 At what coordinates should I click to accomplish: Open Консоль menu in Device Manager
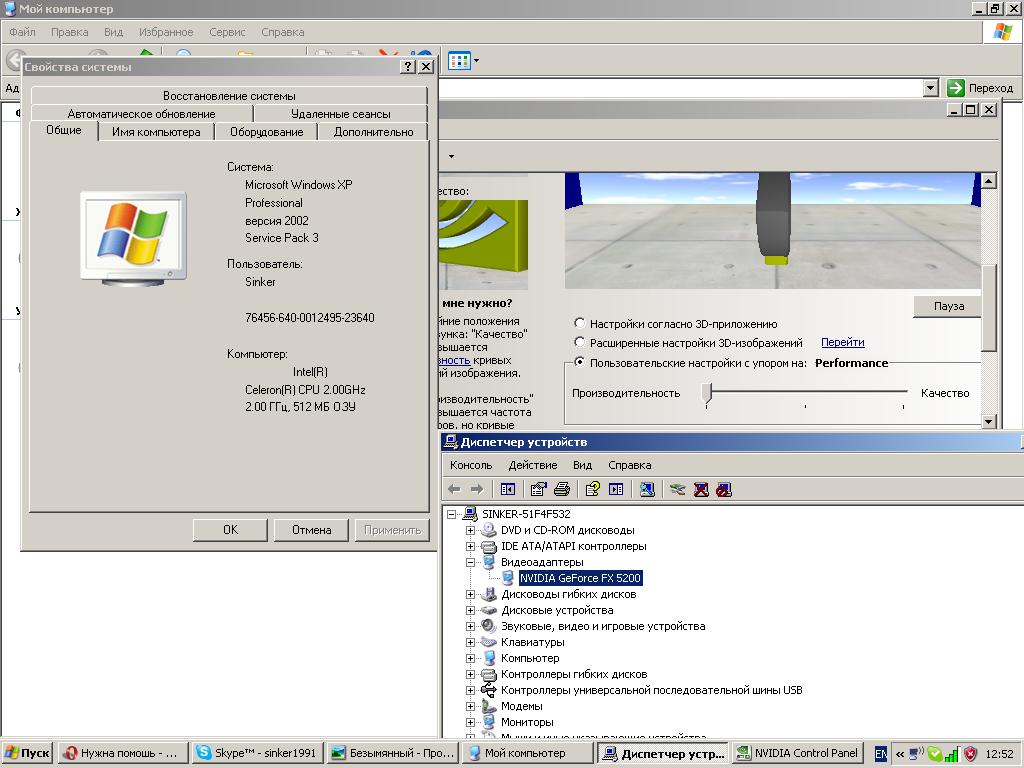coord(471,465)
